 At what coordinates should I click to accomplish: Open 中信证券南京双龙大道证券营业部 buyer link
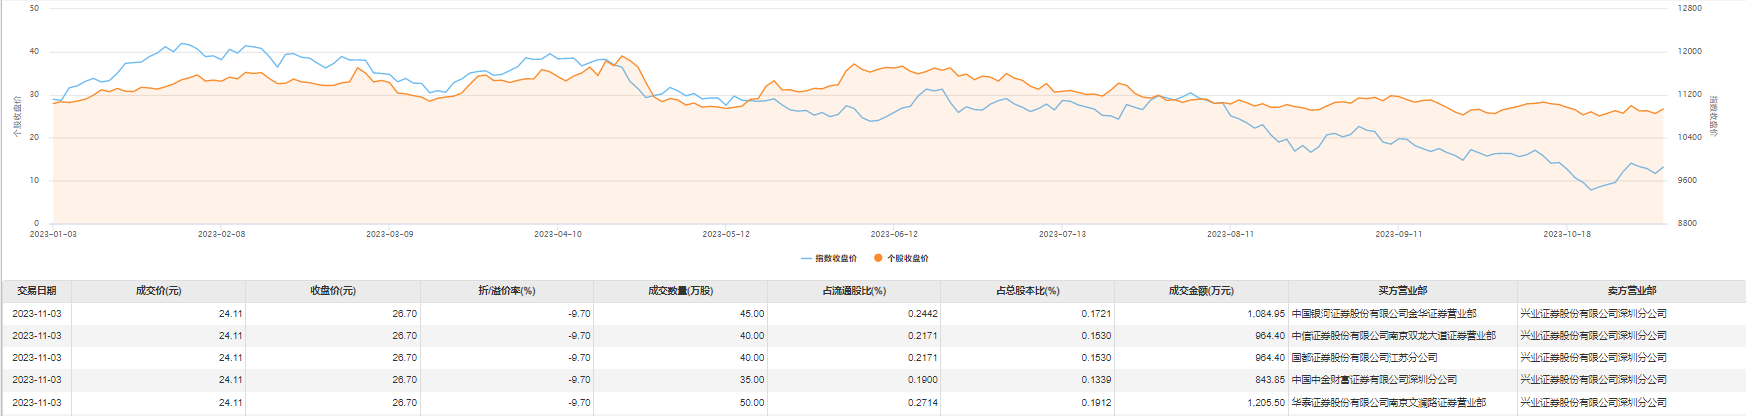[1393, 336]
